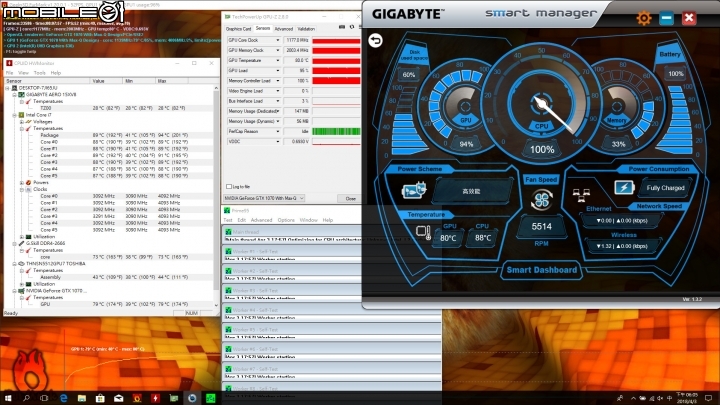This screenshot has width=720, height=405.
Task: Show hidden system tray icons
Action: pyautogui.click(x=633, y=398)
